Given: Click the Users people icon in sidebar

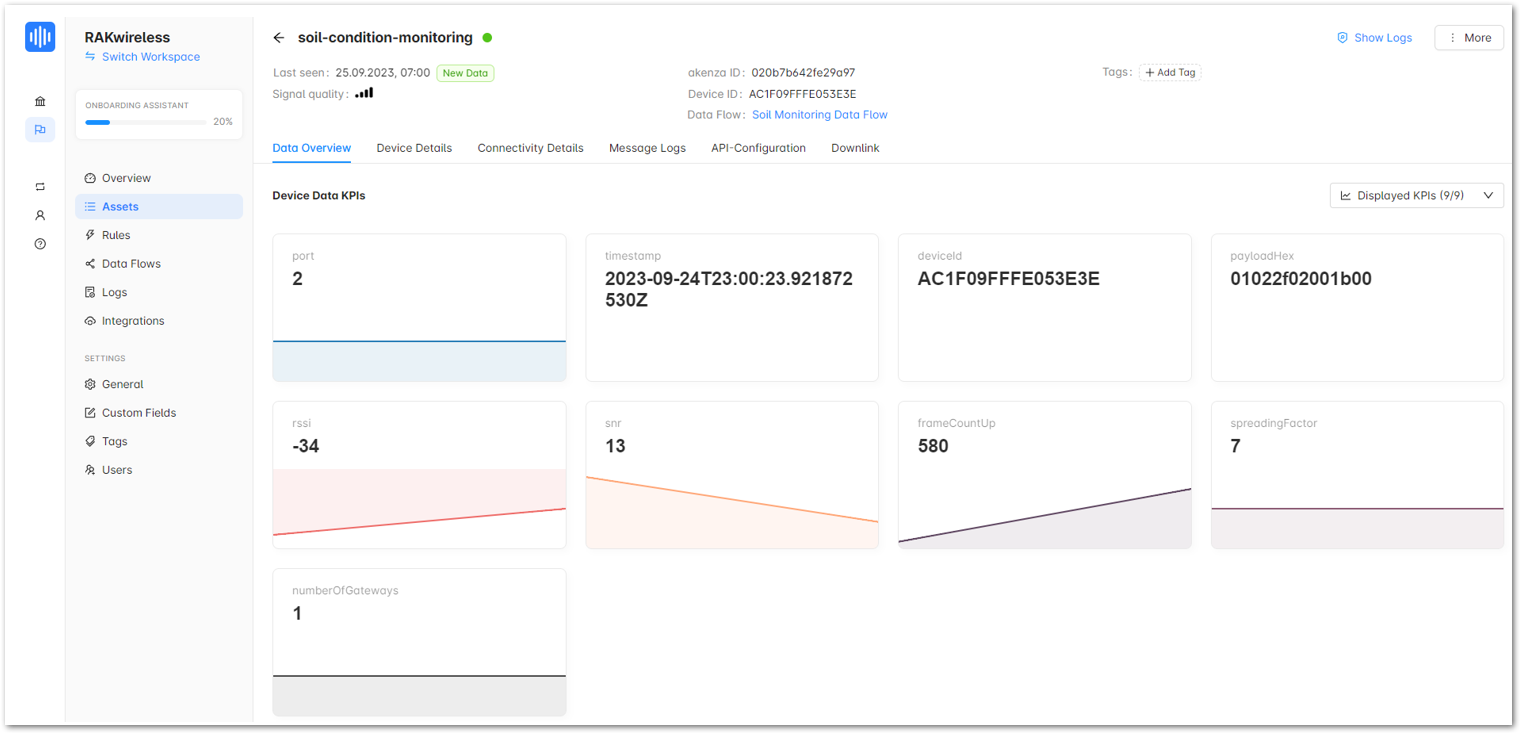Looking at the screenshot, I should point(90,470).
